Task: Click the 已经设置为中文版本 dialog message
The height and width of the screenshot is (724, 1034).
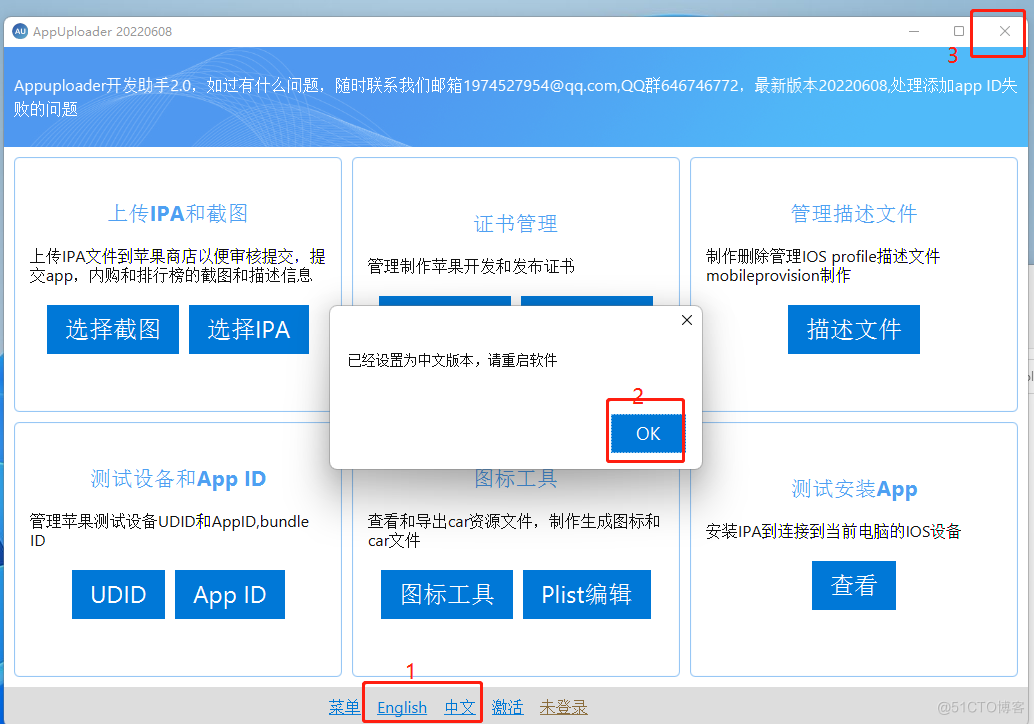Action: [452, 360]
